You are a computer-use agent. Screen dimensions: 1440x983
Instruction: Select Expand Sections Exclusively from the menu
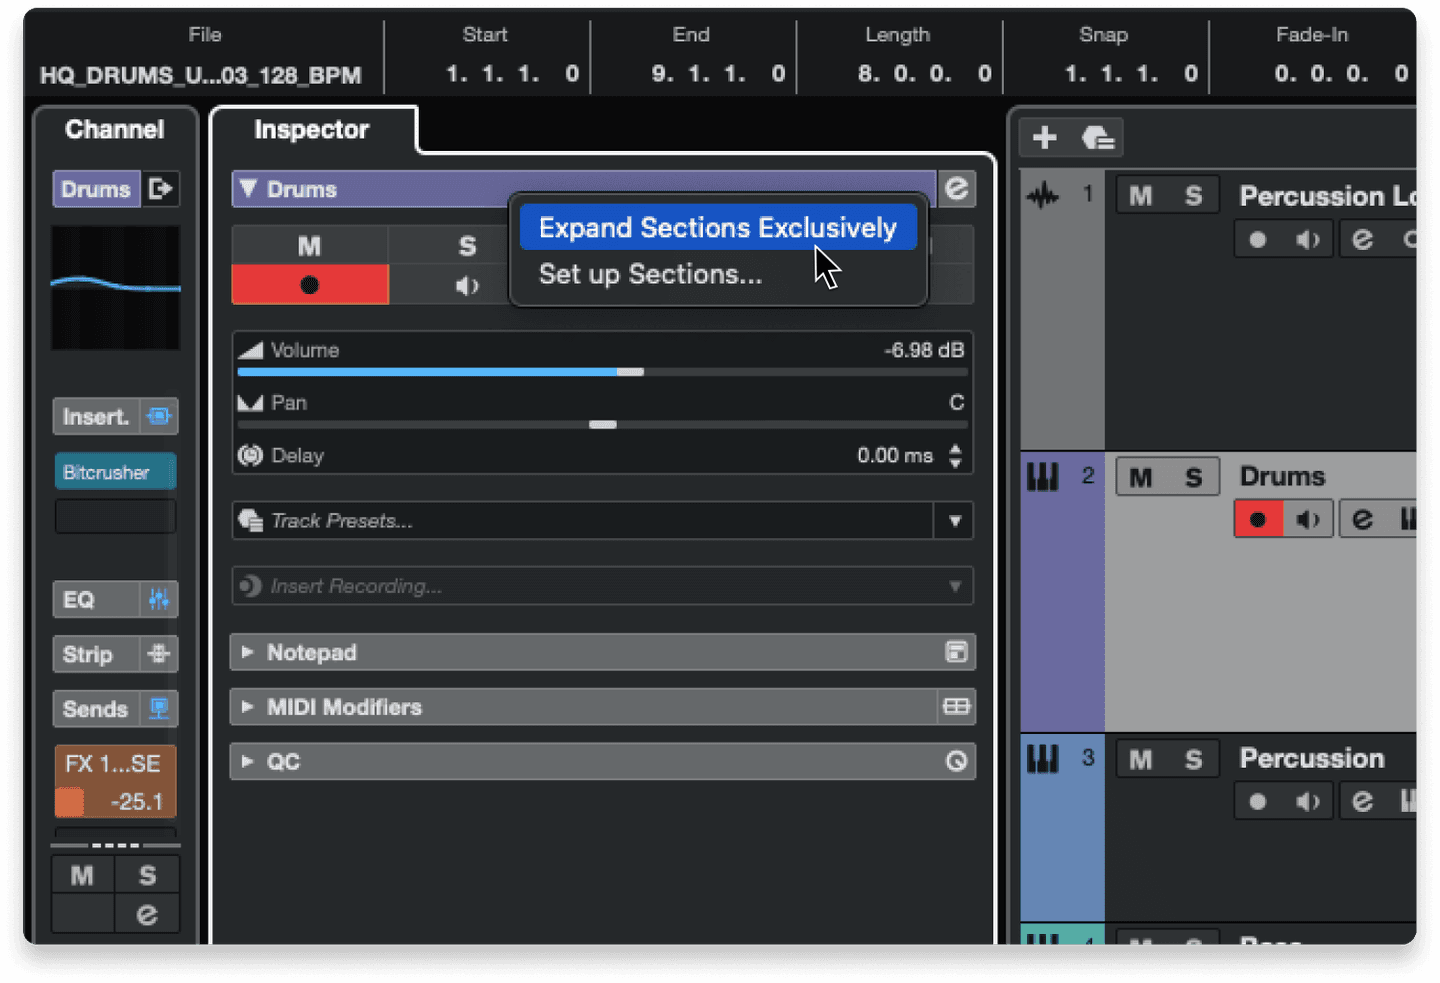pyautogui.click(x=717, y=228)
